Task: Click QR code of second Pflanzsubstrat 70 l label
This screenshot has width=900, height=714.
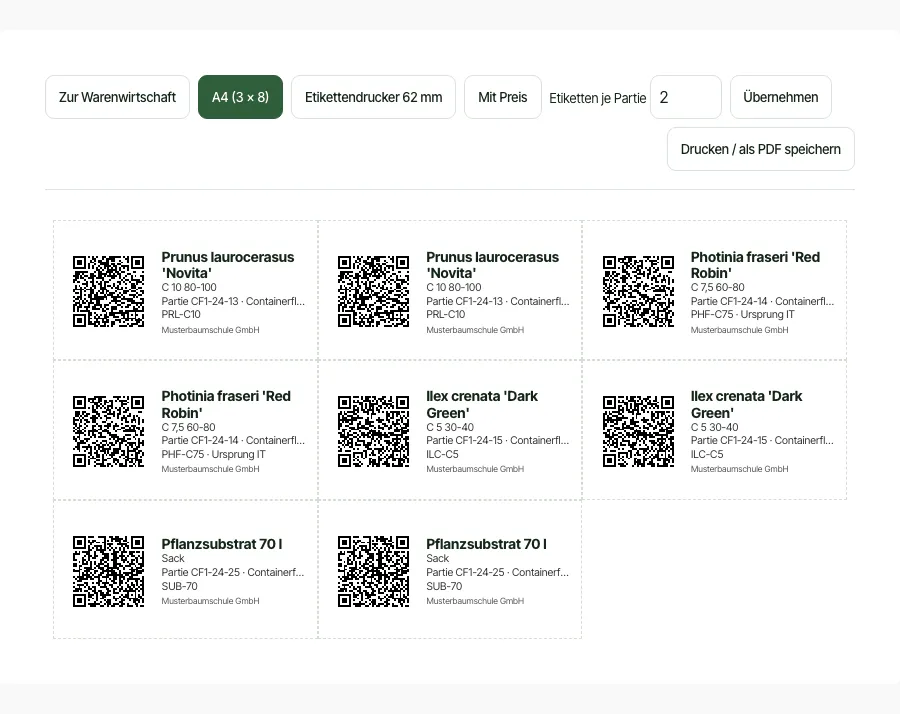Action: (374, 572)
